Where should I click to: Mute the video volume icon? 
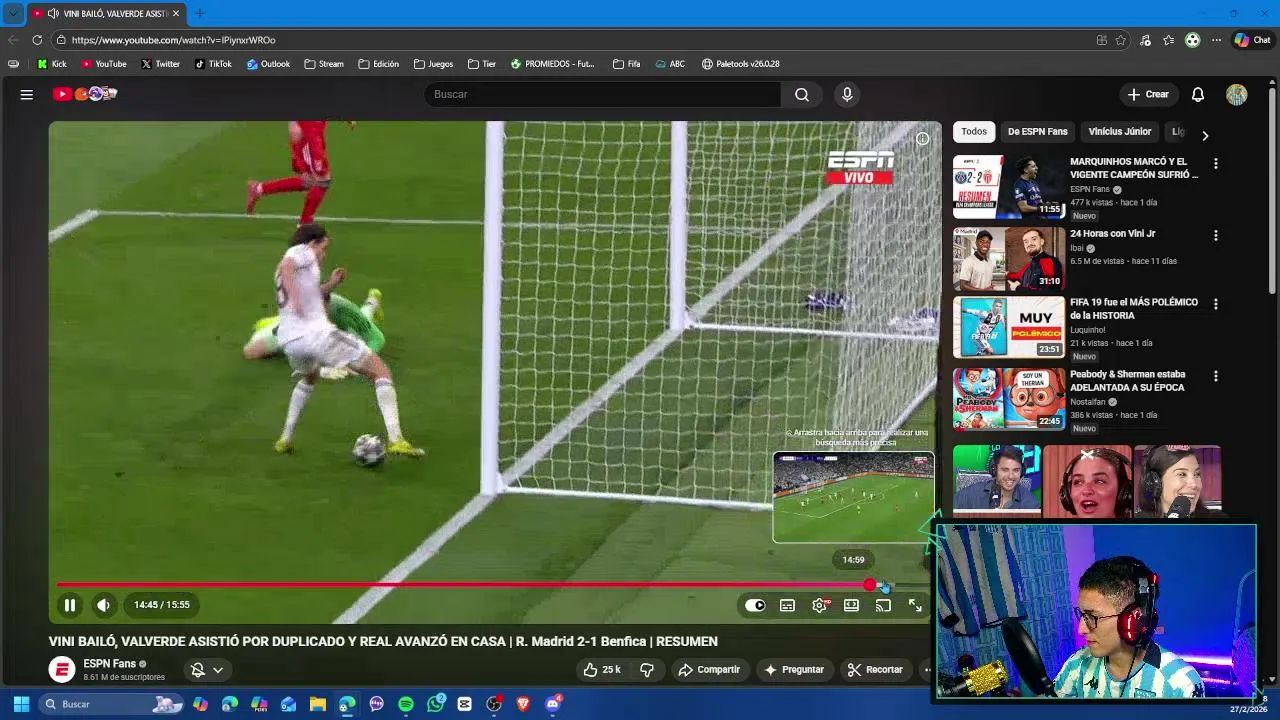coord(103,605)
